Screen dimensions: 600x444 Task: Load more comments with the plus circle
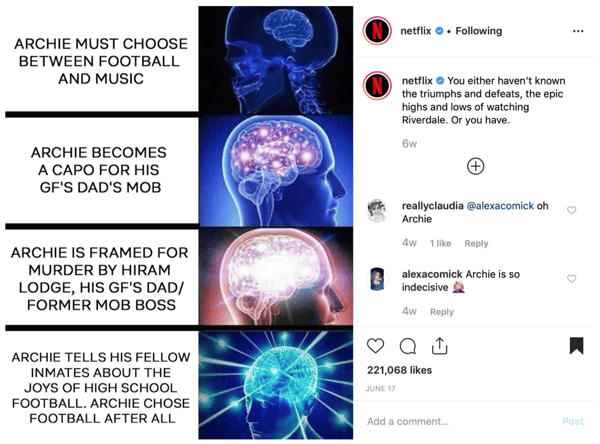pos(476,166)
